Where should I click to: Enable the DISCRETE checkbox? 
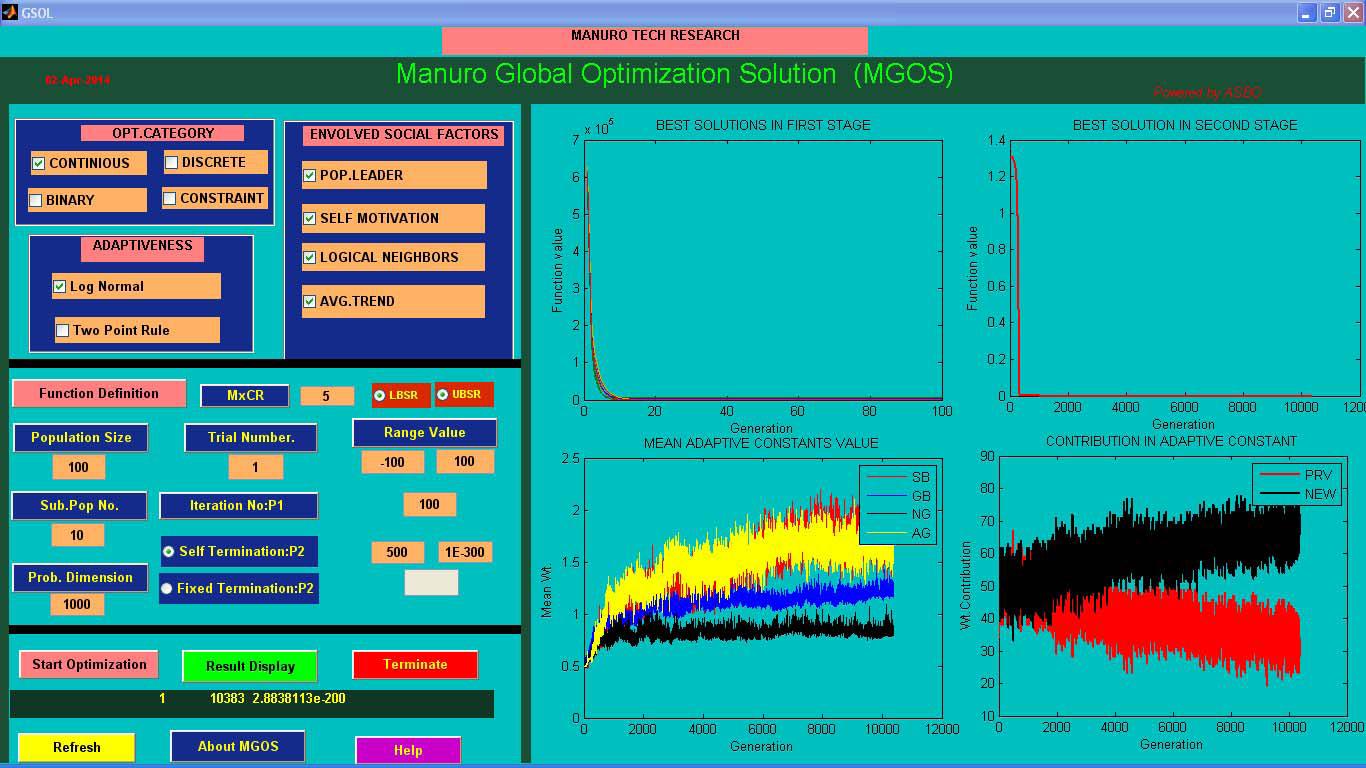(x=171, y=162)
